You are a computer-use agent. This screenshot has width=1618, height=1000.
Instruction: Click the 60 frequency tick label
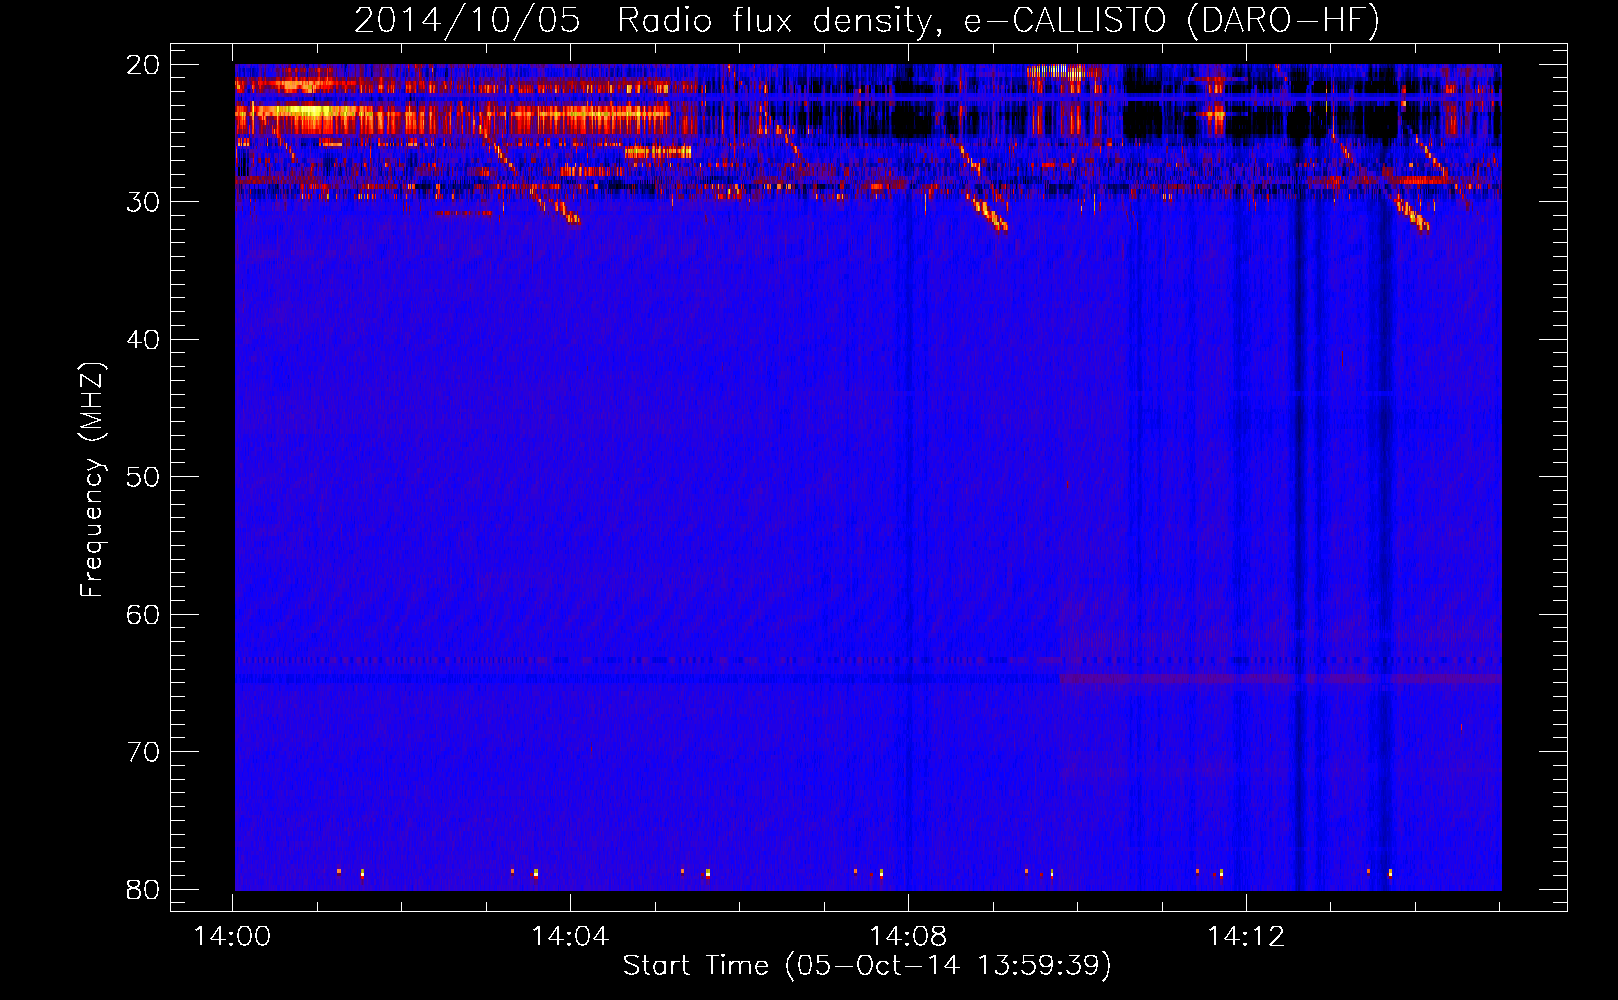pyautogui.click(x=143, y=614)
